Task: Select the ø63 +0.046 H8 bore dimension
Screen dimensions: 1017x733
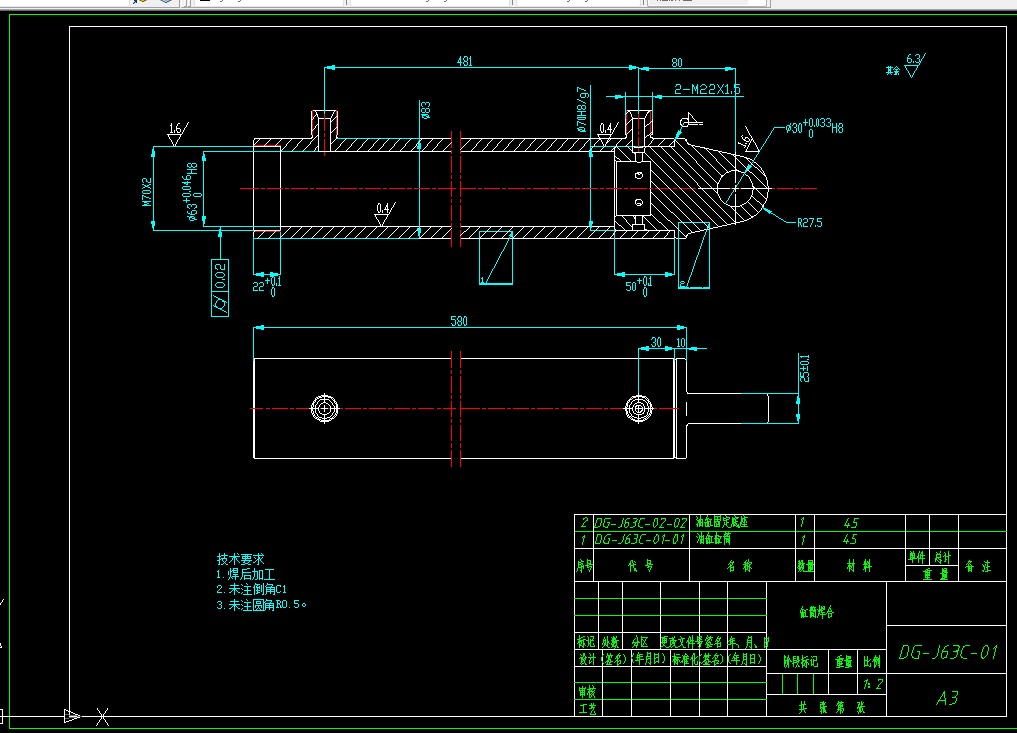Action: [192, 192]
